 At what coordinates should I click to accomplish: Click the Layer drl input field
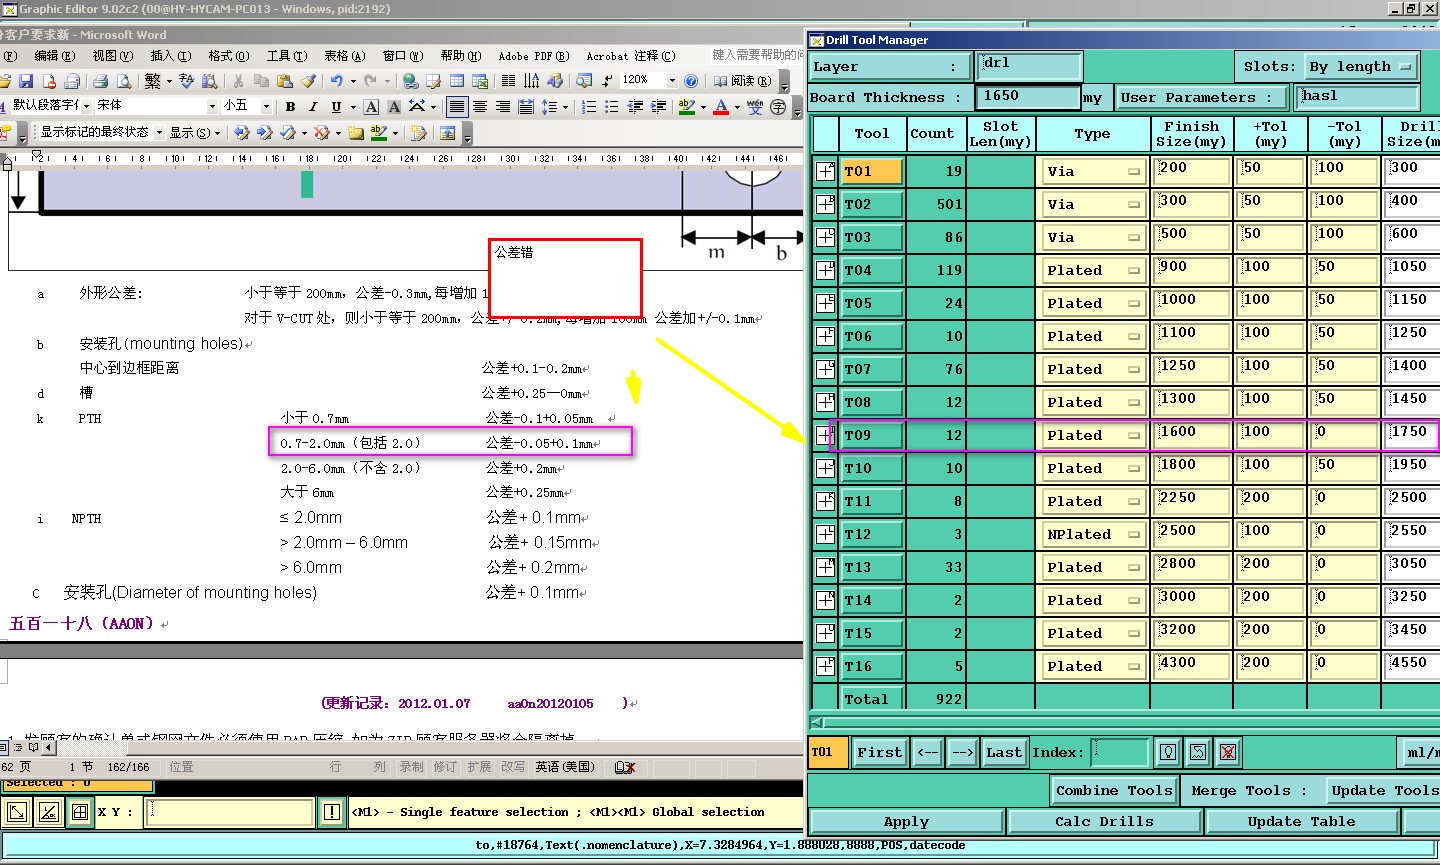(1029, 66)
